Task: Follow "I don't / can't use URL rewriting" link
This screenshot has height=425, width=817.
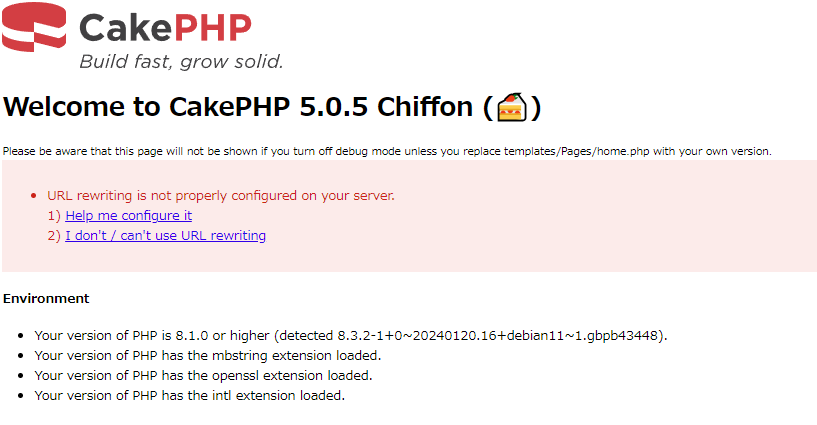Action: pyautogui.click(x=165, y=236)
